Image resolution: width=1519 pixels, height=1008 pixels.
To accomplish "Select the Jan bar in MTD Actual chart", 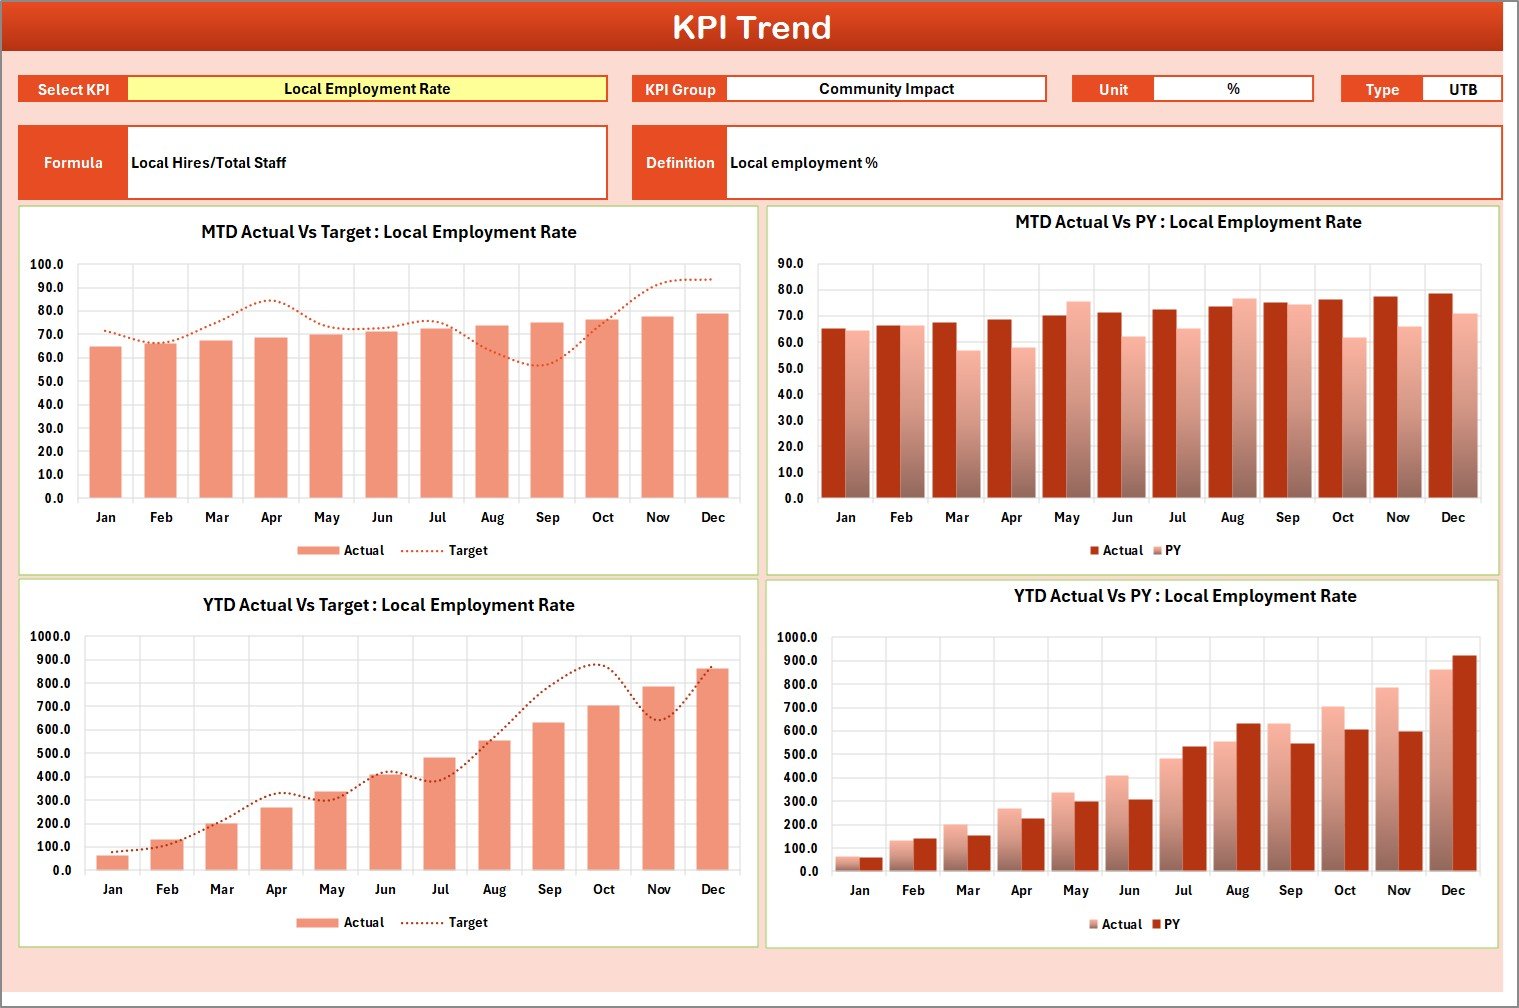I will point(106,420).
